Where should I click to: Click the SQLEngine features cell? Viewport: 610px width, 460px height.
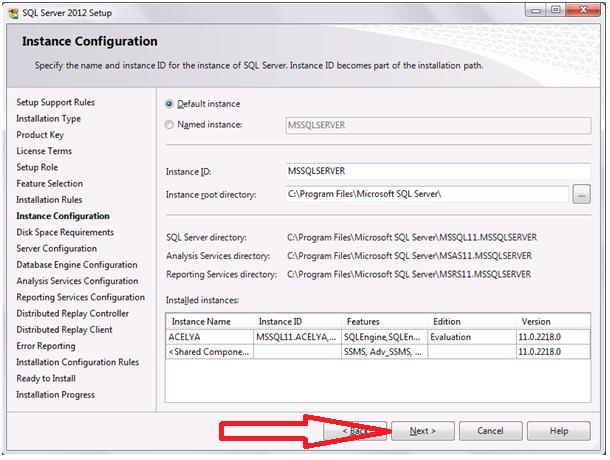(384, 337)
